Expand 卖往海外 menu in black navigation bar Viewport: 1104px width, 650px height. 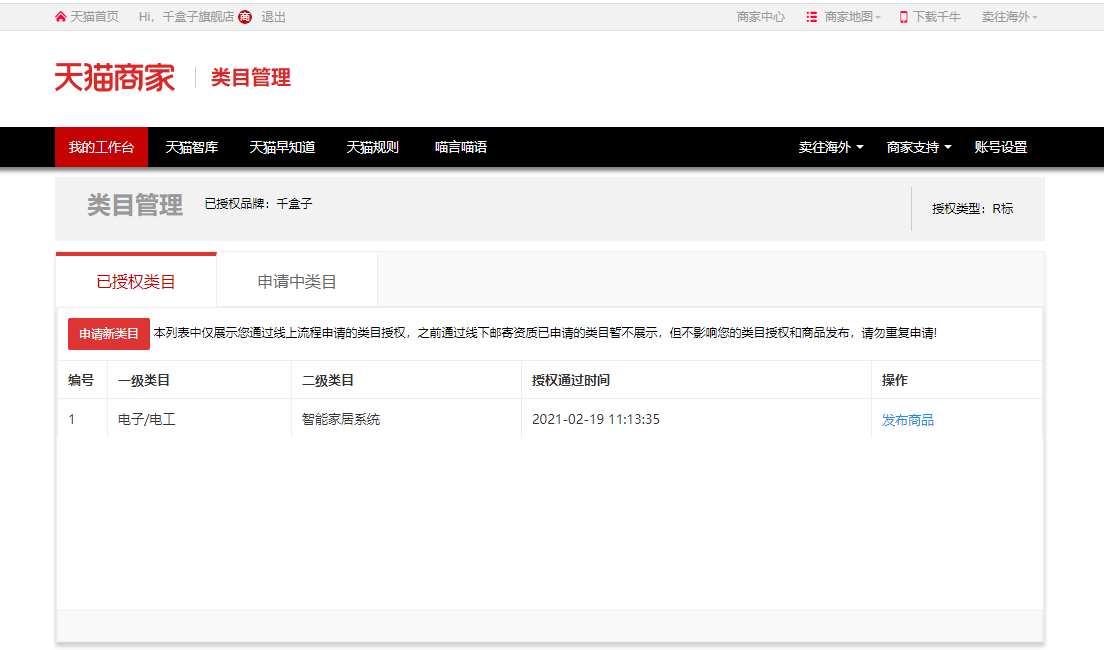[830, 147]
